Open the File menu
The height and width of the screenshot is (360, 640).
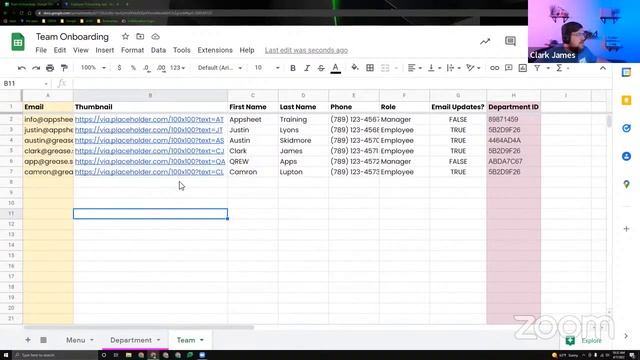(x=41, y=50)
